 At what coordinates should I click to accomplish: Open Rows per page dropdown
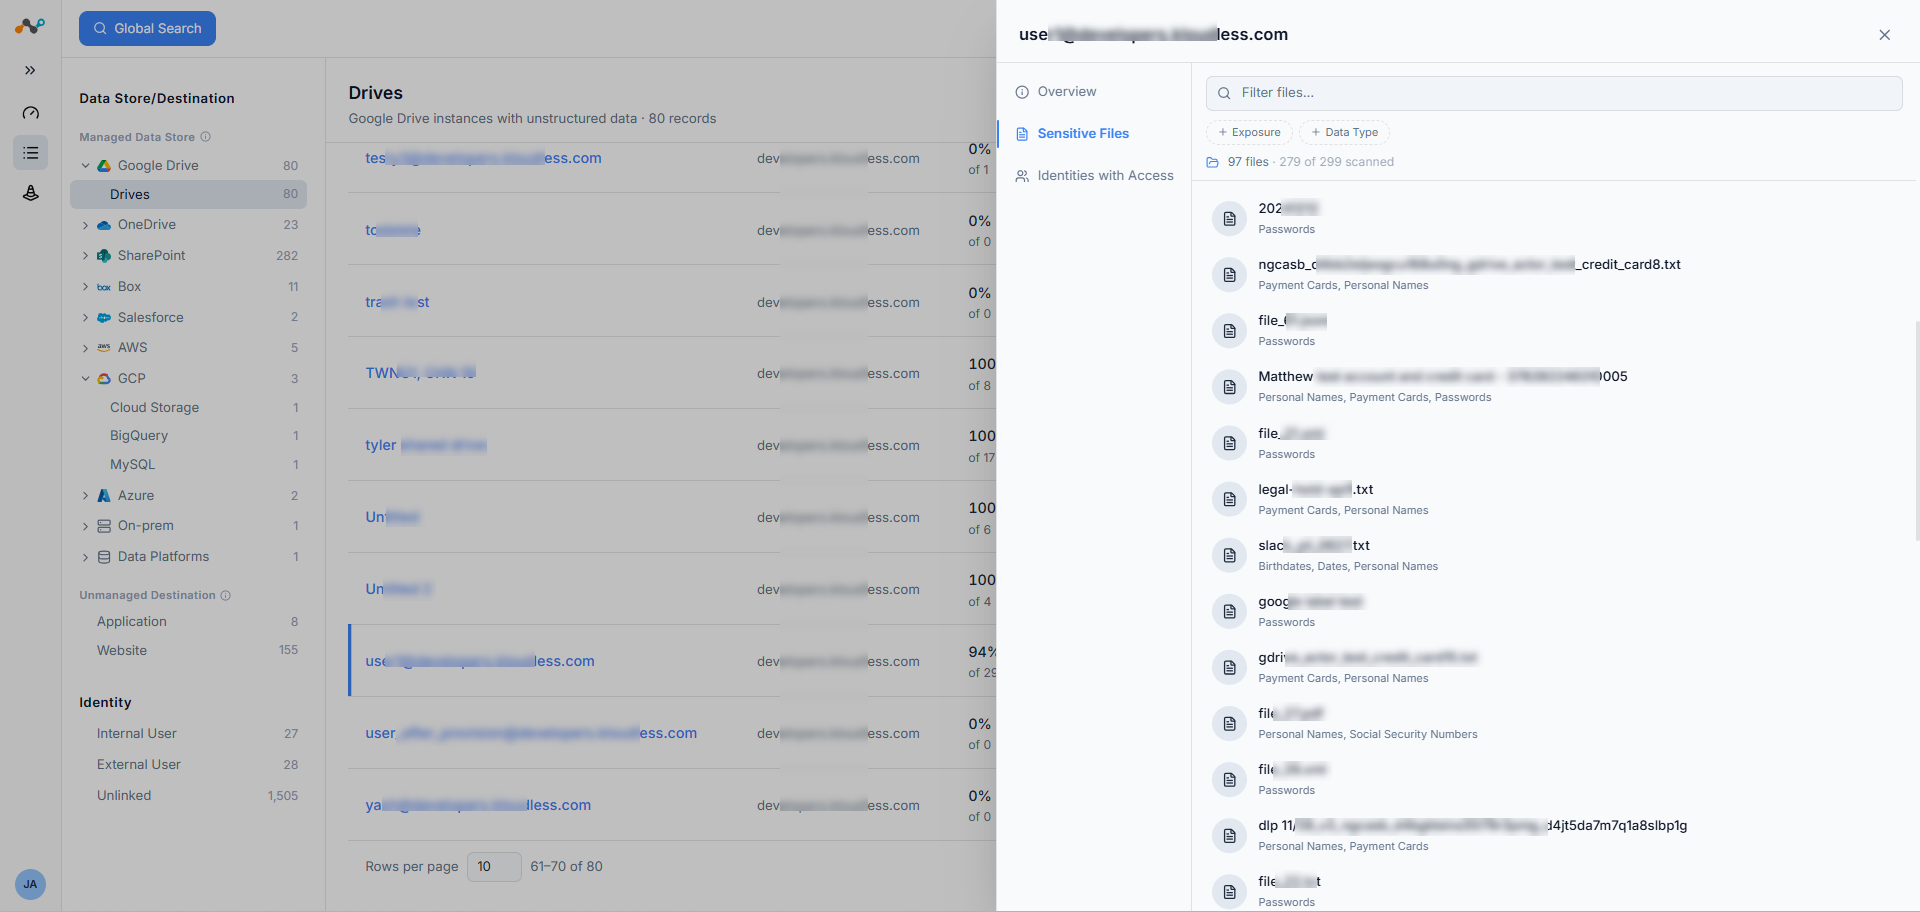[494, 867]
